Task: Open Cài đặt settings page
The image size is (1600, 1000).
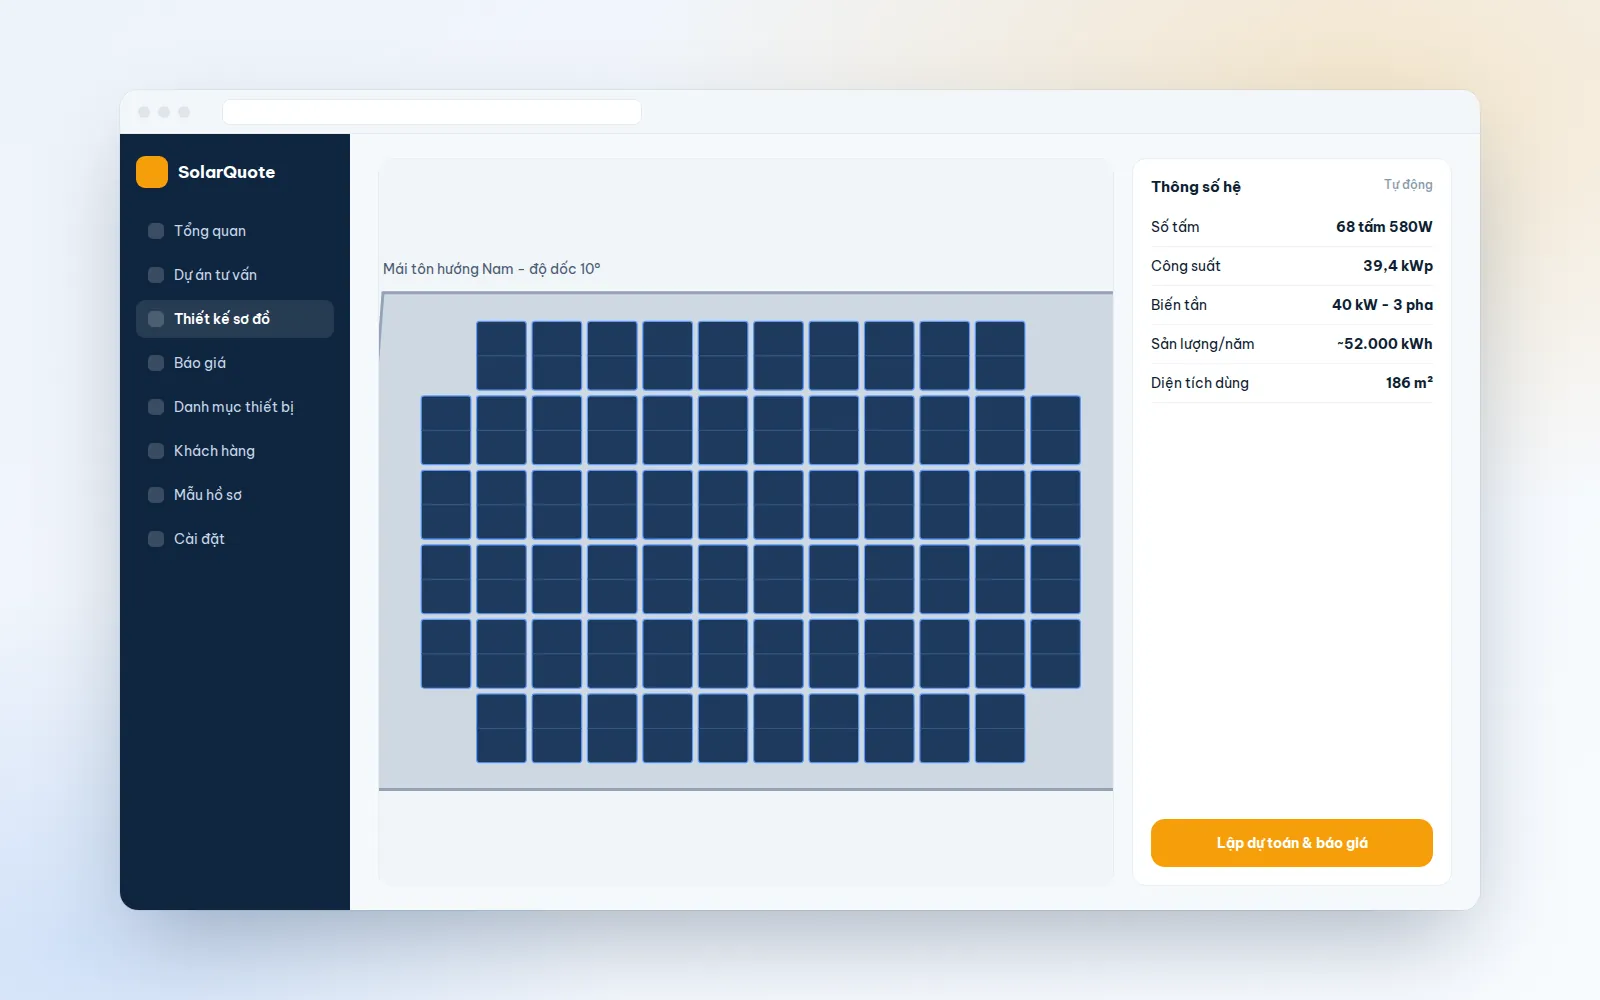Action: point(235,539)
